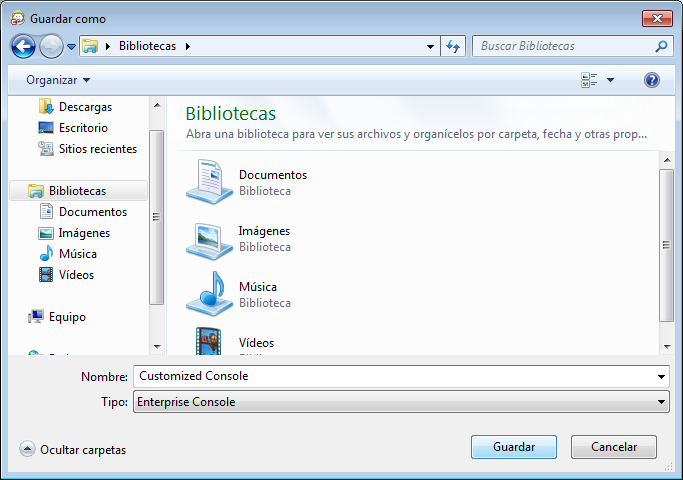Open Vídeos library large icon
Screen dimensions: 683x480
209,341
